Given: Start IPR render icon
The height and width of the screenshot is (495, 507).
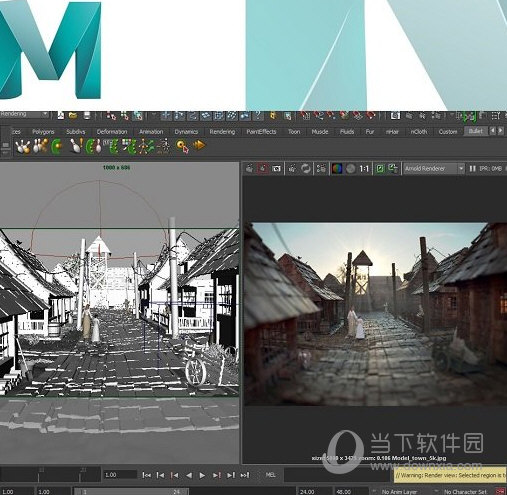Looking at the screenshot, I should pyautogui.click(x=292, y=169).
